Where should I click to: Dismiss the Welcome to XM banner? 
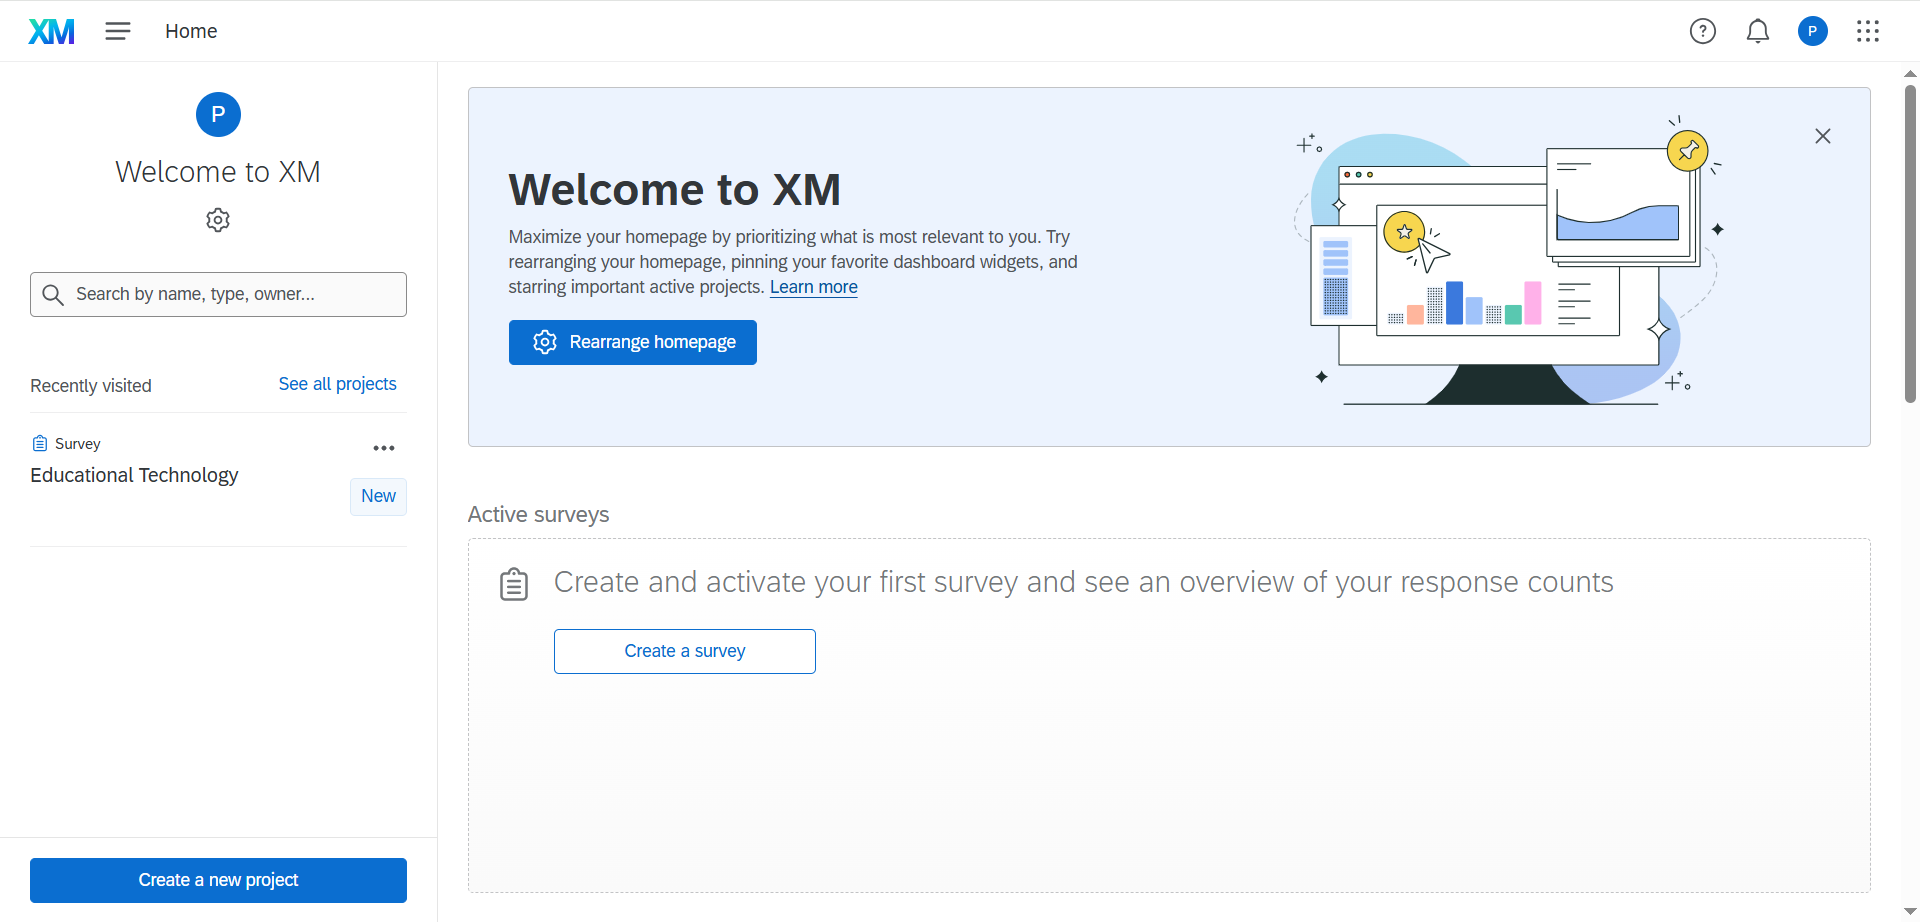point(1822,136)
